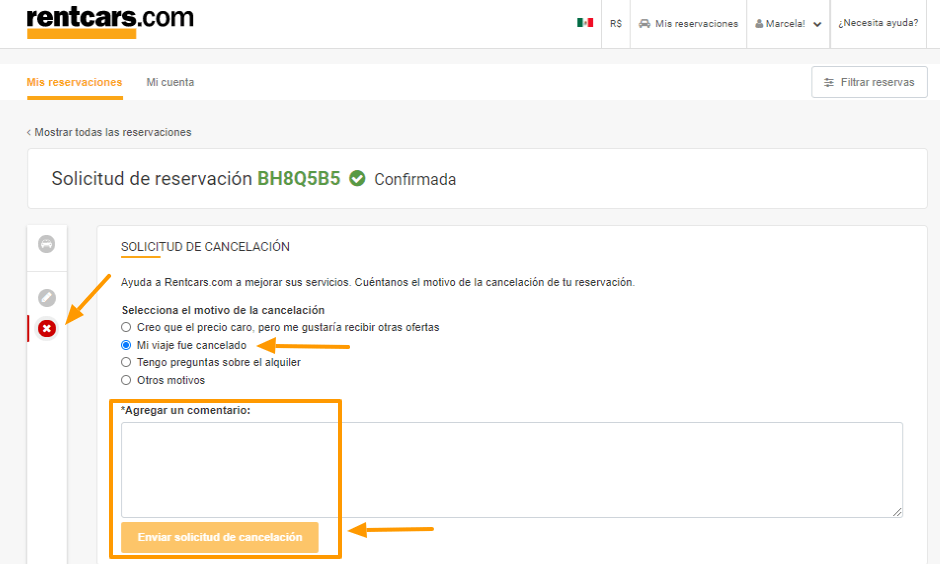Choose 'Tengo preguntas sobre el alquiler' option
940x564 pixels.
(126, 362)
